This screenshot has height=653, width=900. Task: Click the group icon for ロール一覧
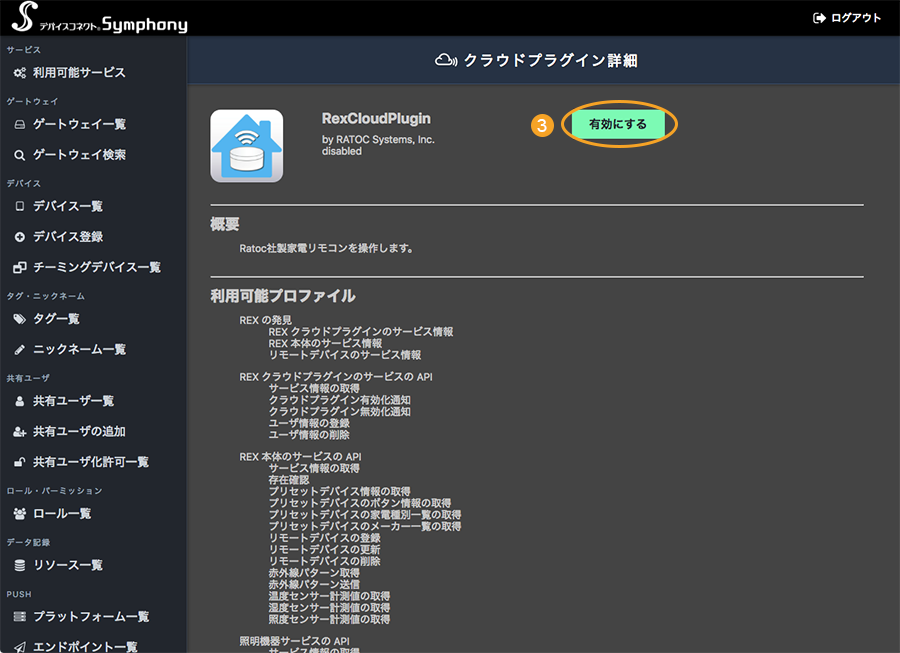coord(20,514)
